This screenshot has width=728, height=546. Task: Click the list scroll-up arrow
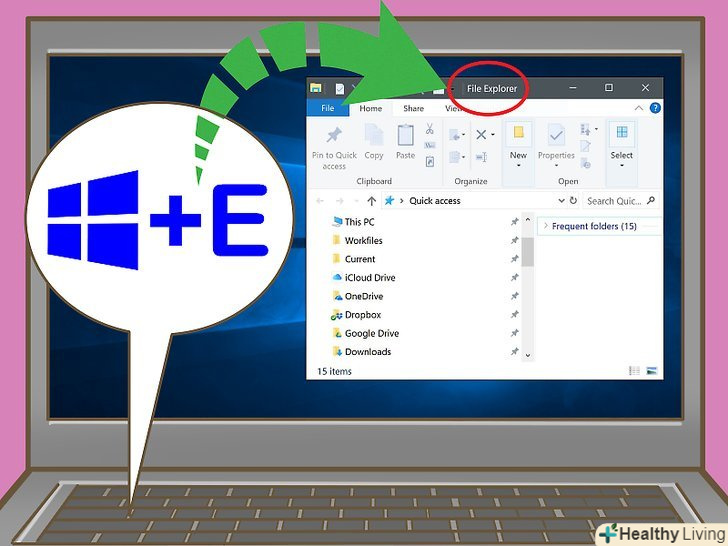tap(527, 219)
